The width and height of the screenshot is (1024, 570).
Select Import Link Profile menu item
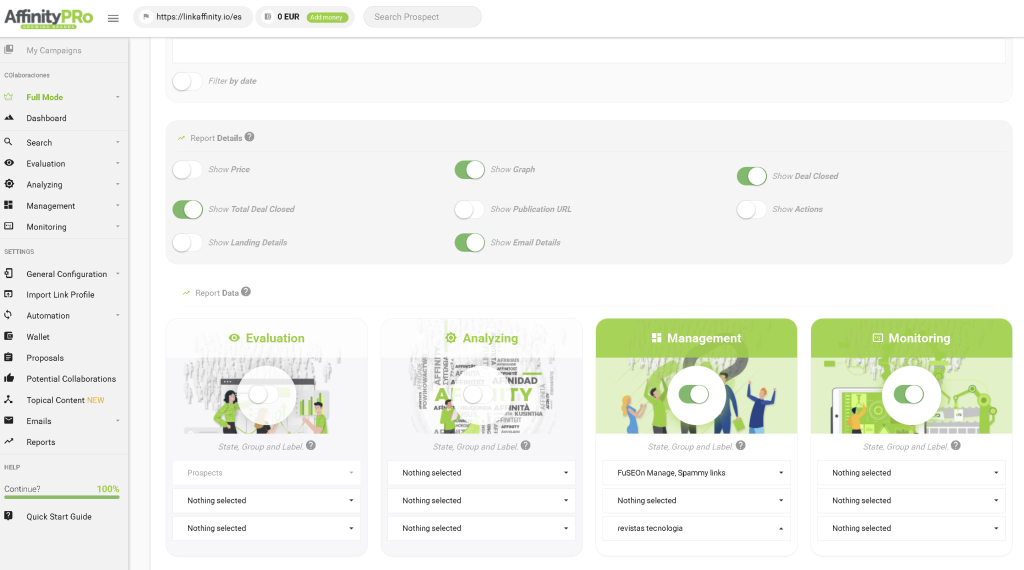pyautogui.click(x=60, y=295)
